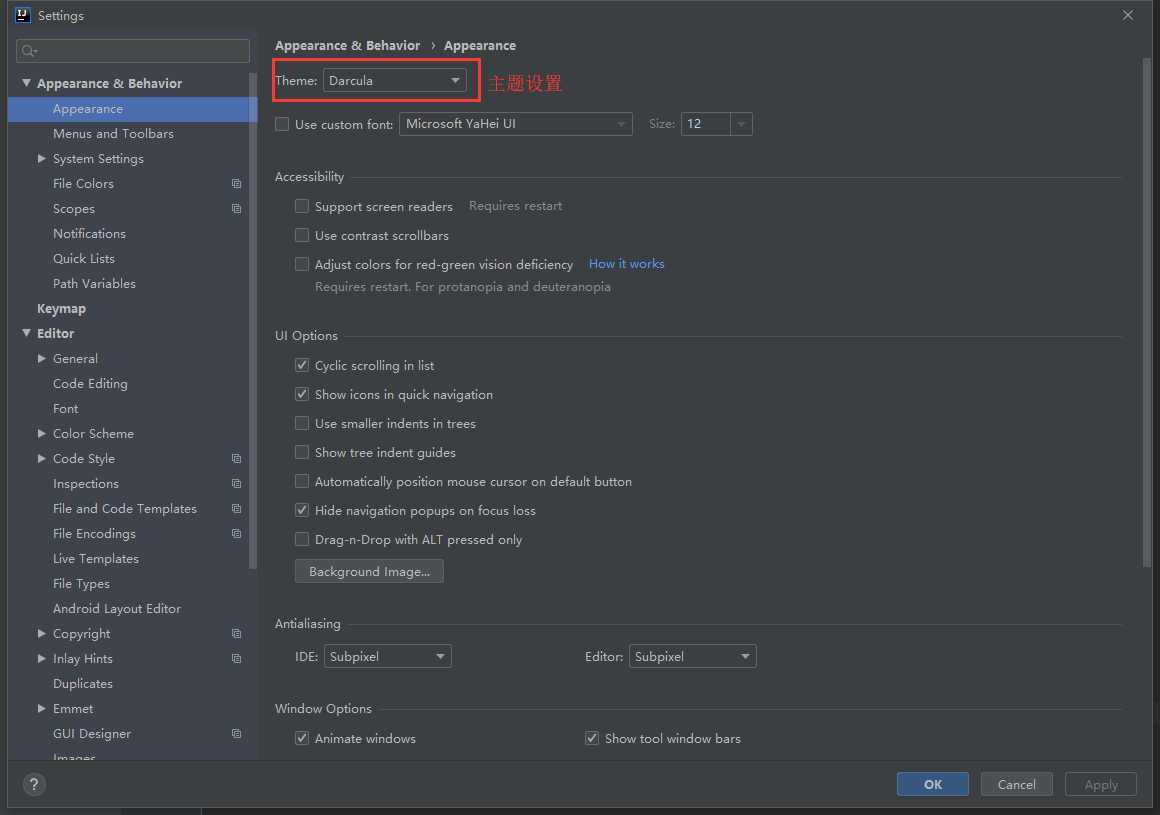Click the right panel vertical scrollbar
Image resolution: width=1160 pixels, height=815 pixels.
1147,311
